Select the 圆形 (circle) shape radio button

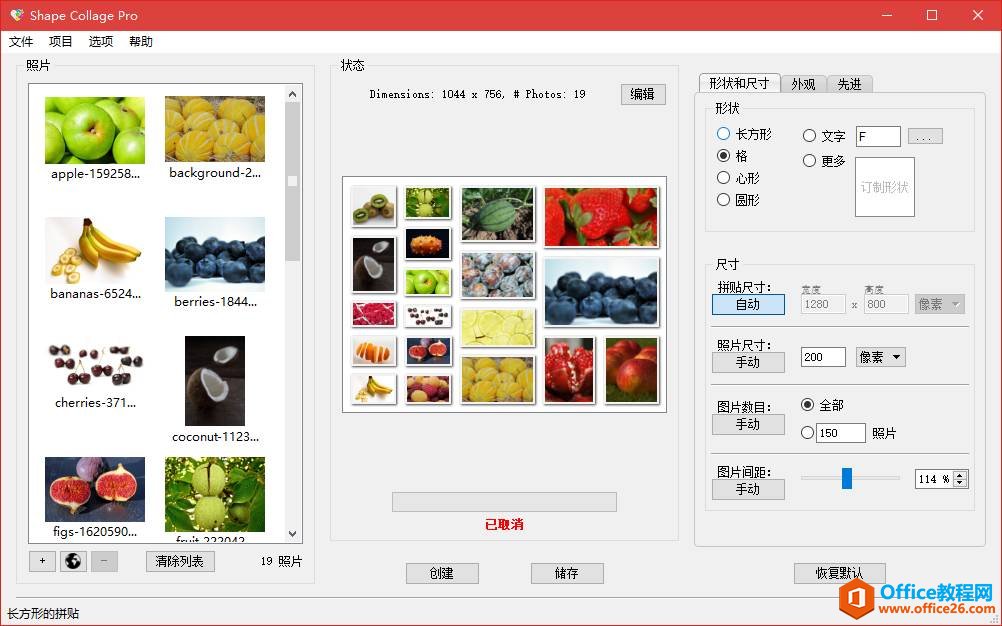pyautogui.click(x=722, y=199)
